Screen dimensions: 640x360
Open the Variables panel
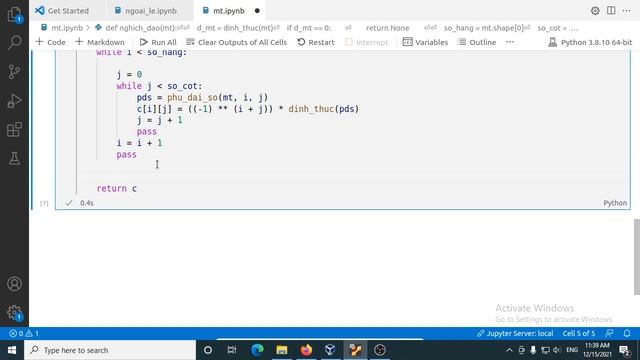[425, 42]
